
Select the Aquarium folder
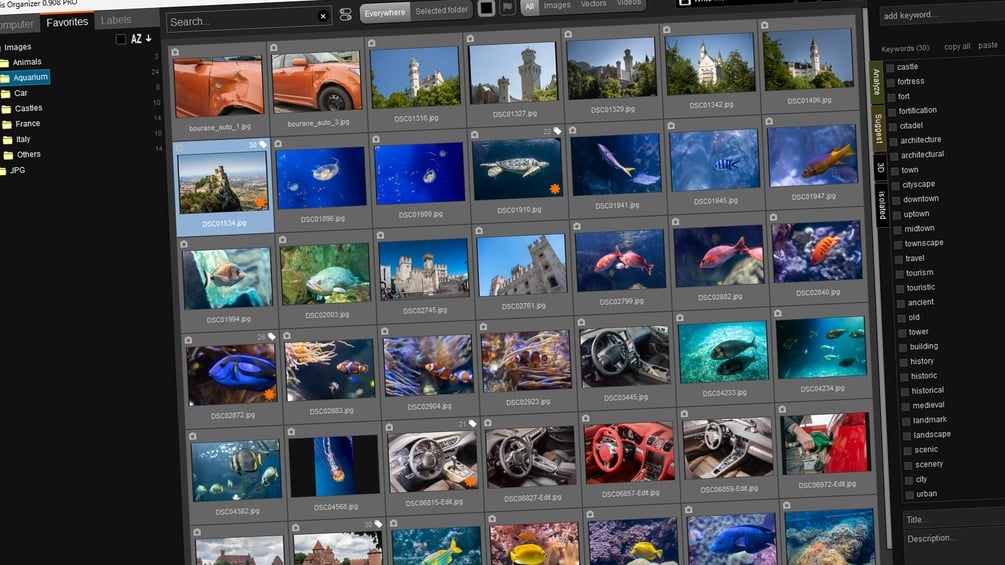pos(24,78)
